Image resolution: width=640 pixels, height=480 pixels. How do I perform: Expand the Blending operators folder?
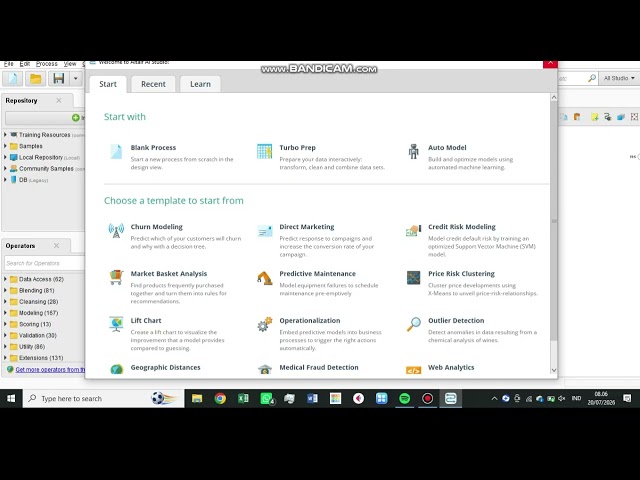point(5,291)
